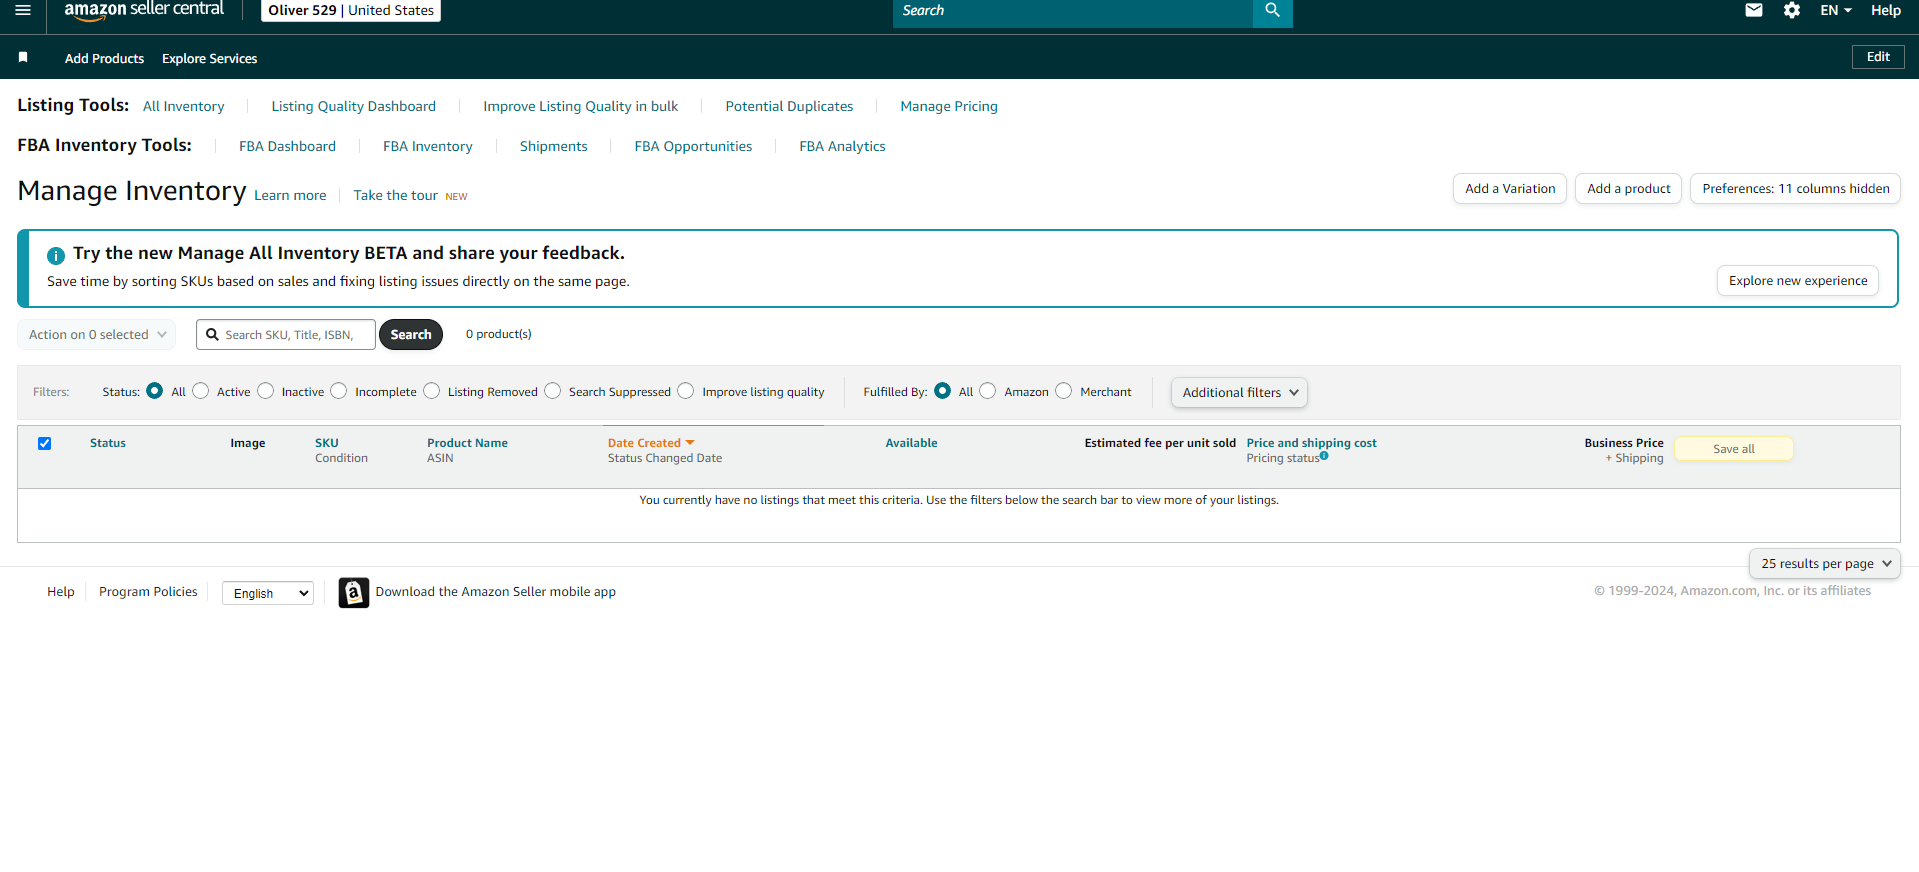
Task: Click the Price and shipping cost header
Action: pos(1312,443)
